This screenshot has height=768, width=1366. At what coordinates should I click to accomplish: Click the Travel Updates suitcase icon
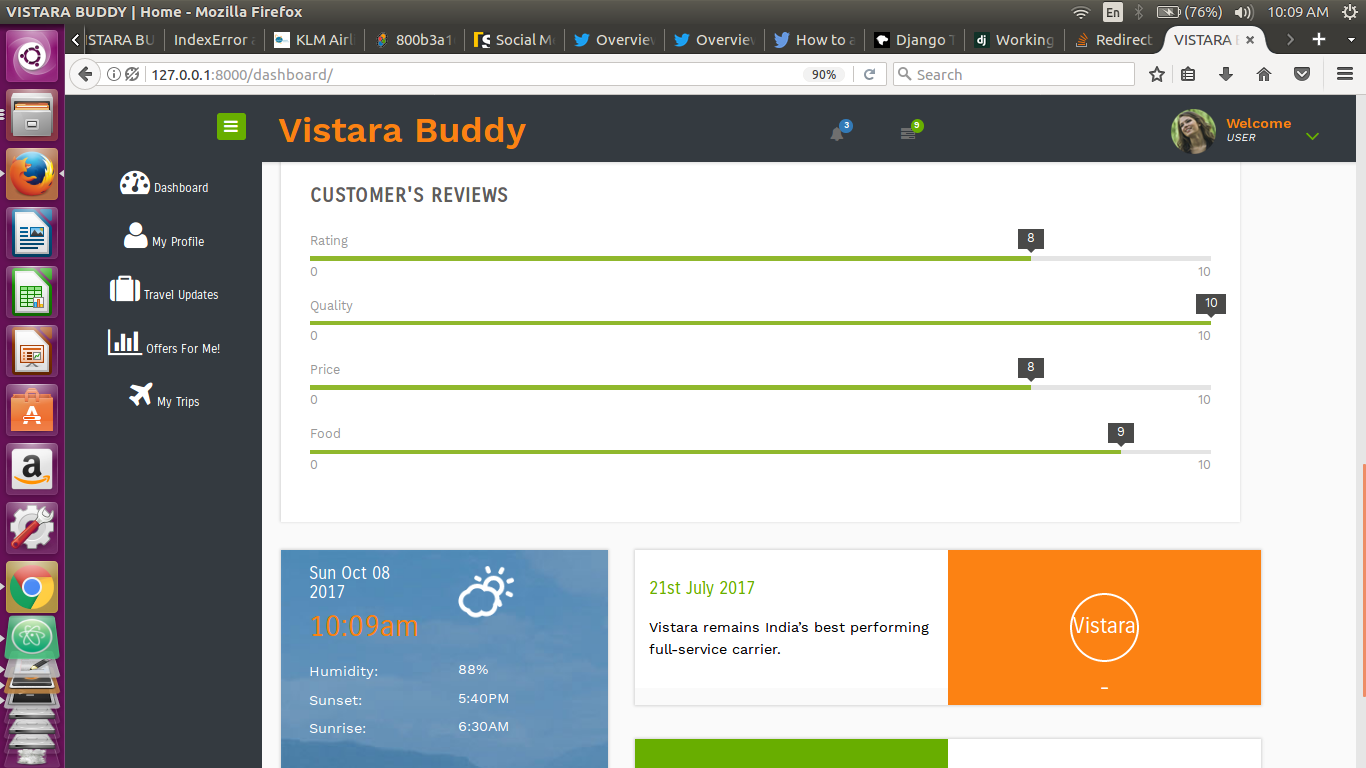tap(125, 289)
